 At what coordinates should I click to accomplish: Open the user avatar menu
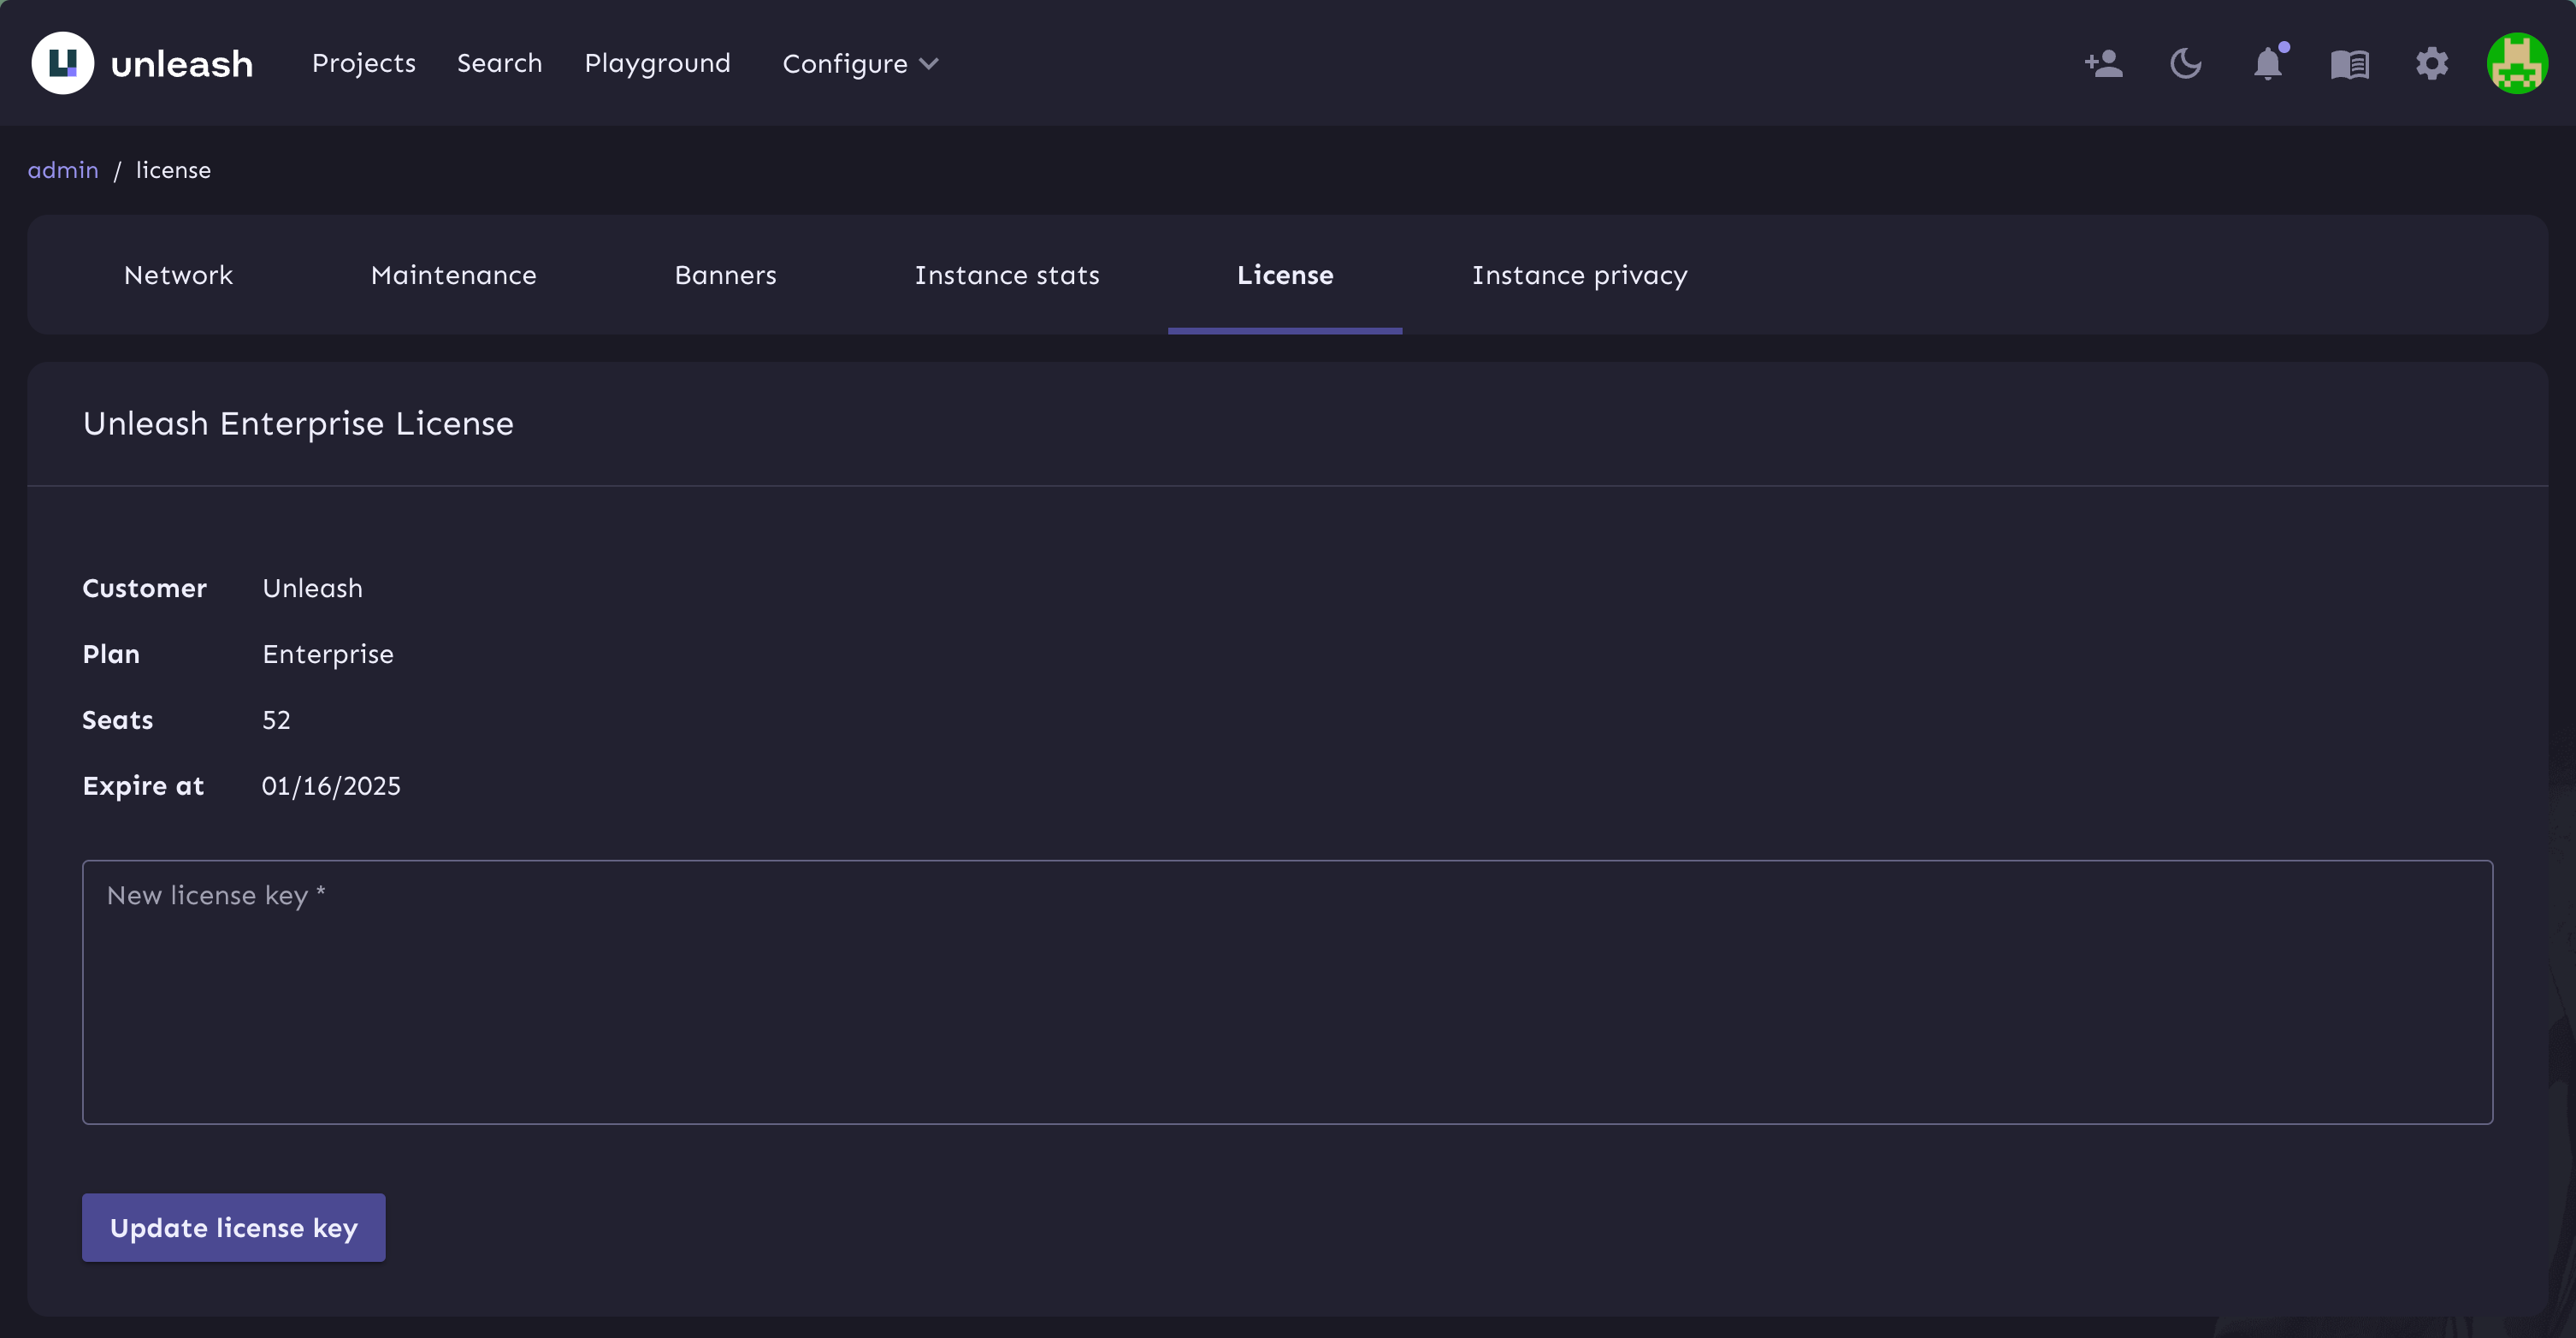click(2516, 64)
